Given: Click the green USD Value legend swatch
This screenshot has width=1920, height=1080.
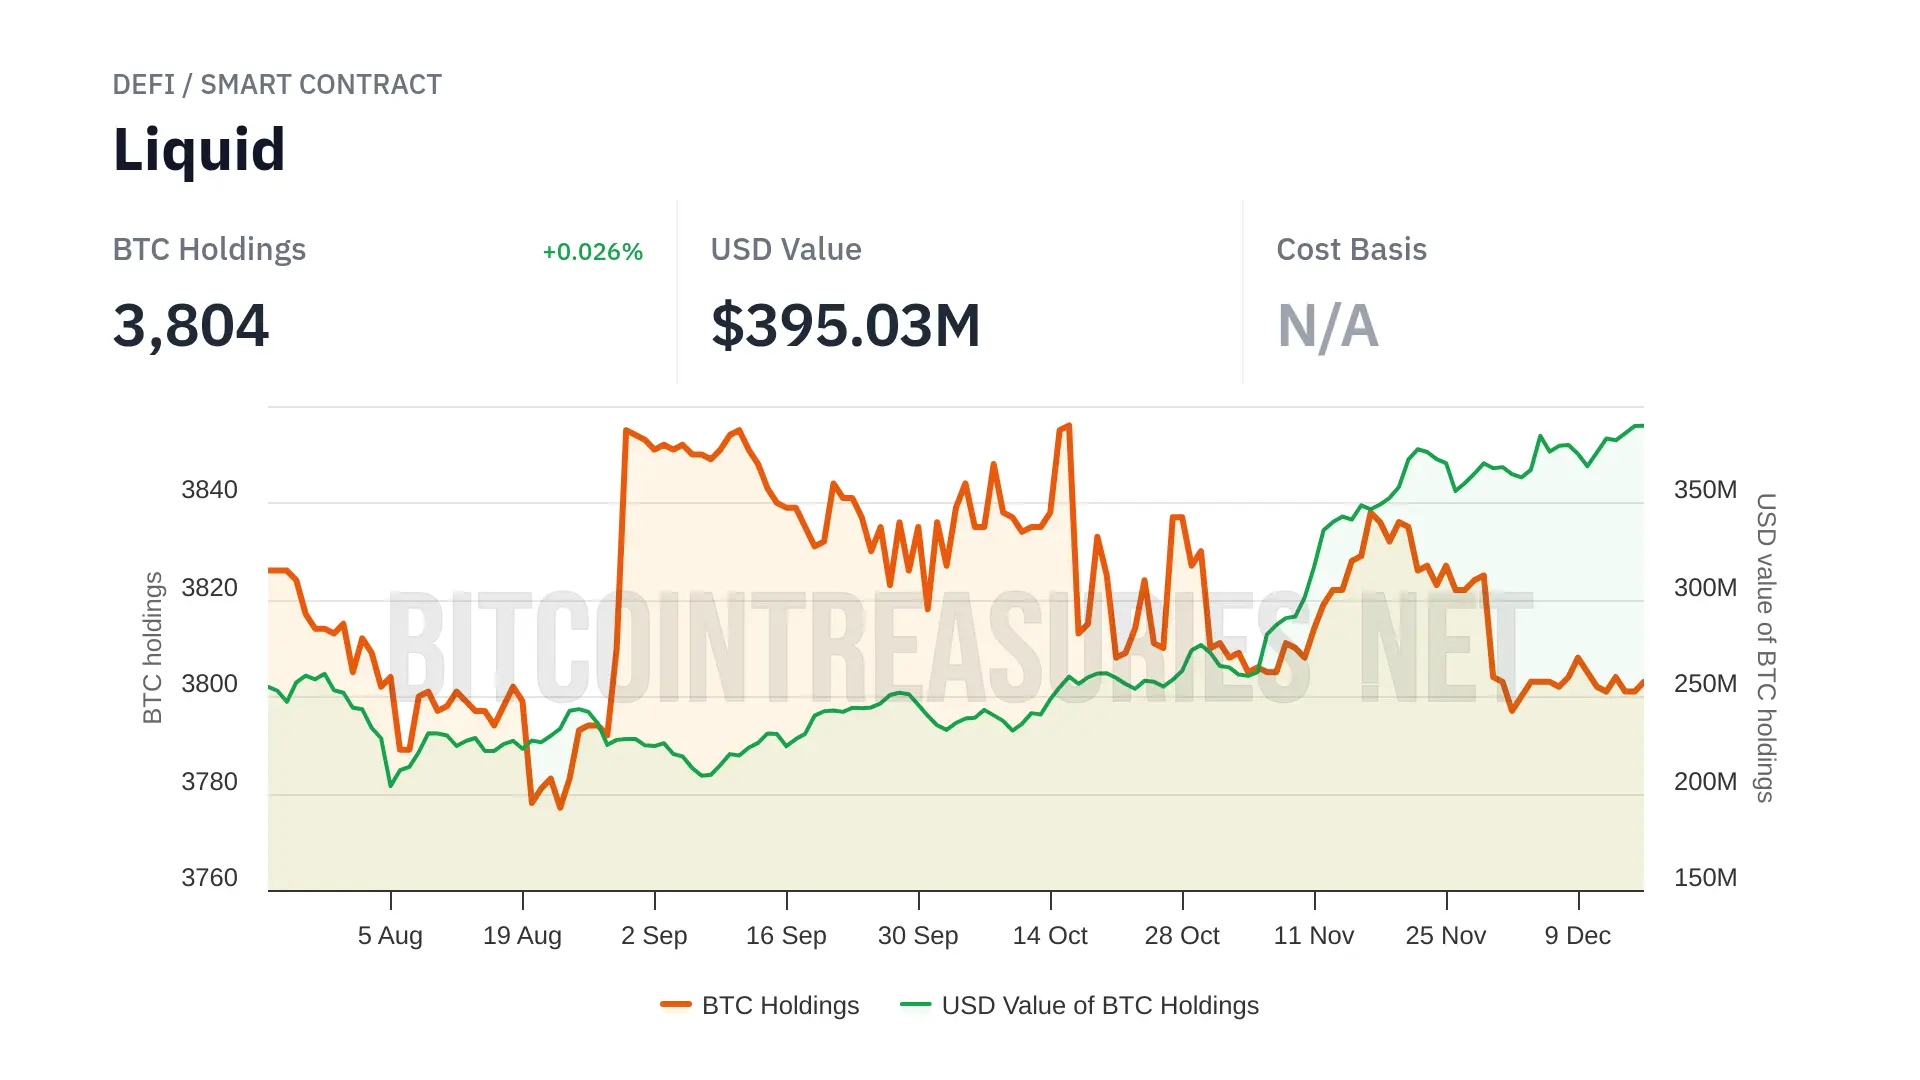Looking at the screenshot, I should 915,1004.
